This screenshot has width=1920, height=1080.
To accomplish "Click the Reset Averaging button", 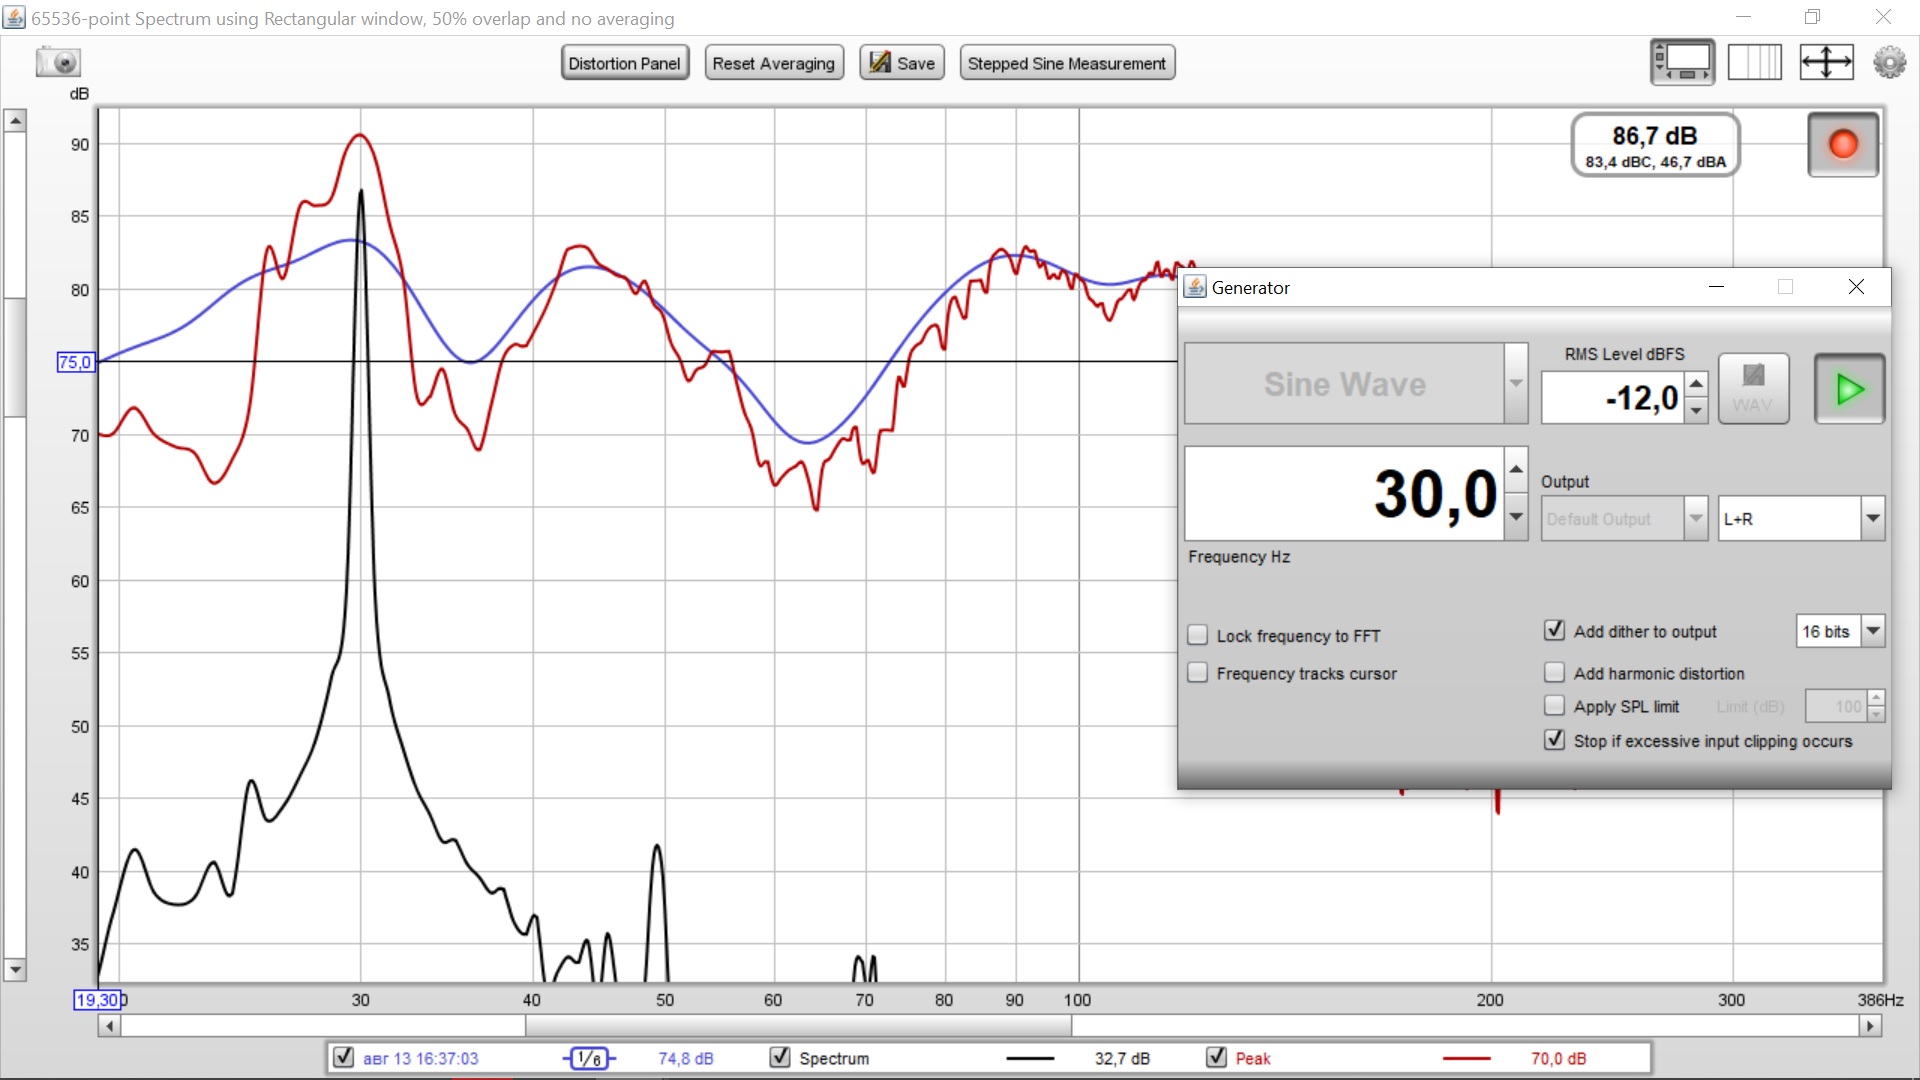I will click(x=773, y=63).
